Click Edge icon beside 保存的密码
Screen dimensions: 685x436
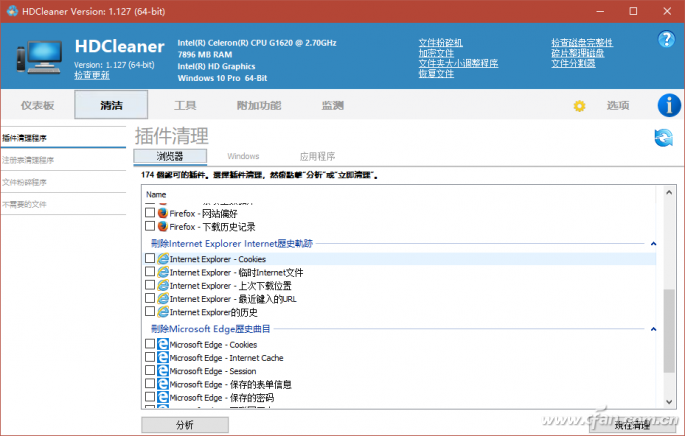pos(163,397)
